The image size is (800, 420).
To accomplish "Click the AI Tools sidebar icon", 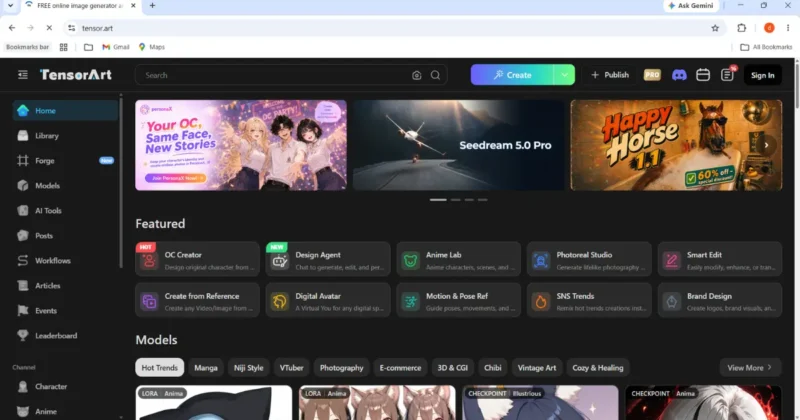I will tap(22, 210).
